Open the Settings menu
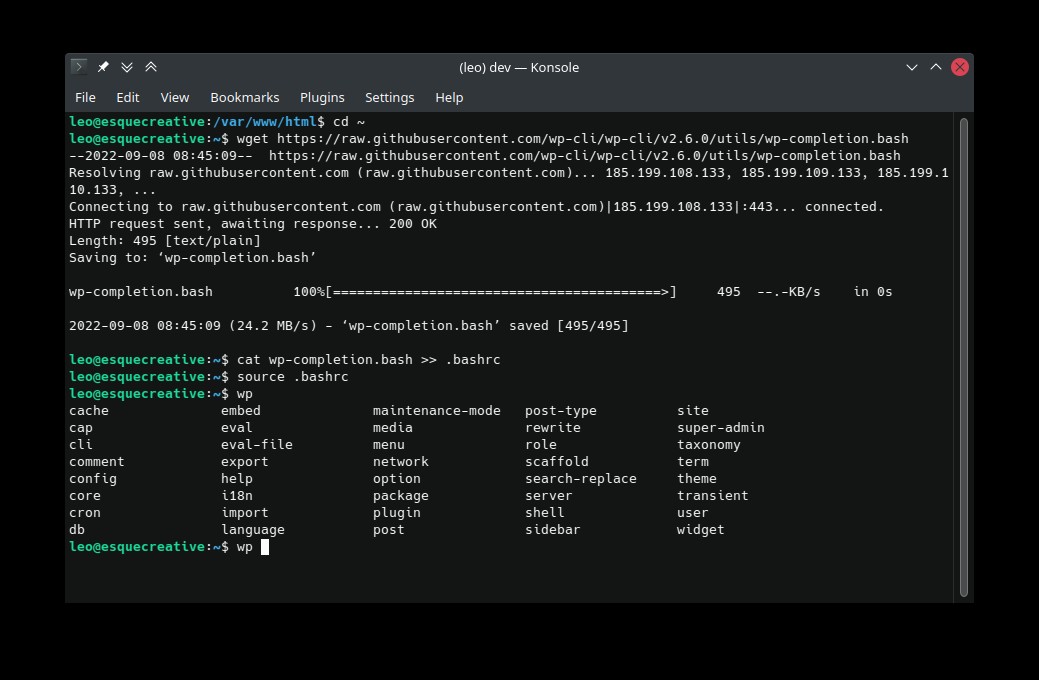This screenshot has width=1039, height=680. tap(390, 97)
